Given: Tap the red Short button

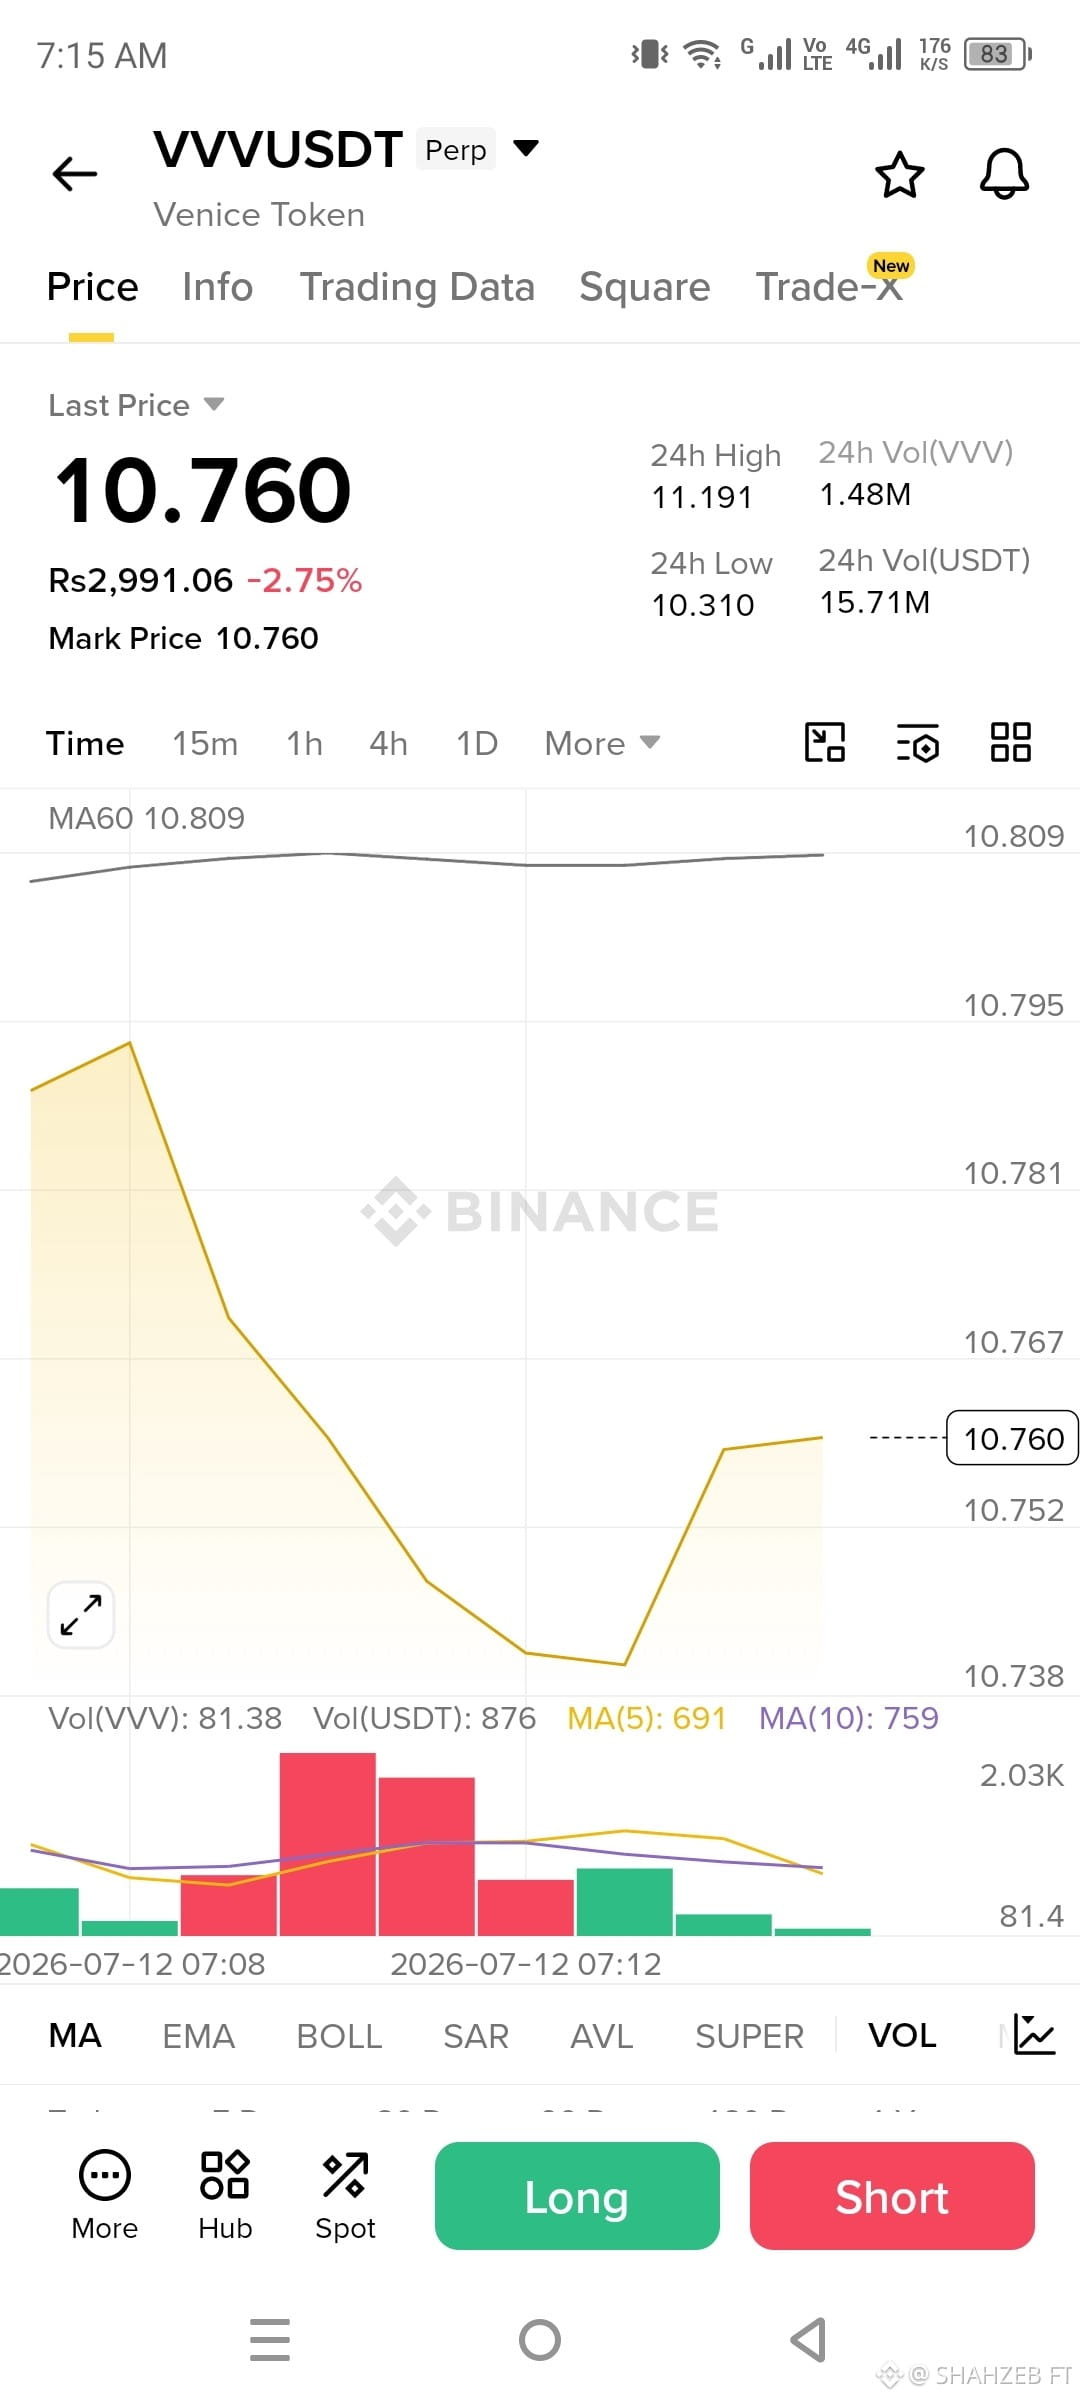Looking at the screenshot, I should pyautogui.click(x=892, y=2196).
